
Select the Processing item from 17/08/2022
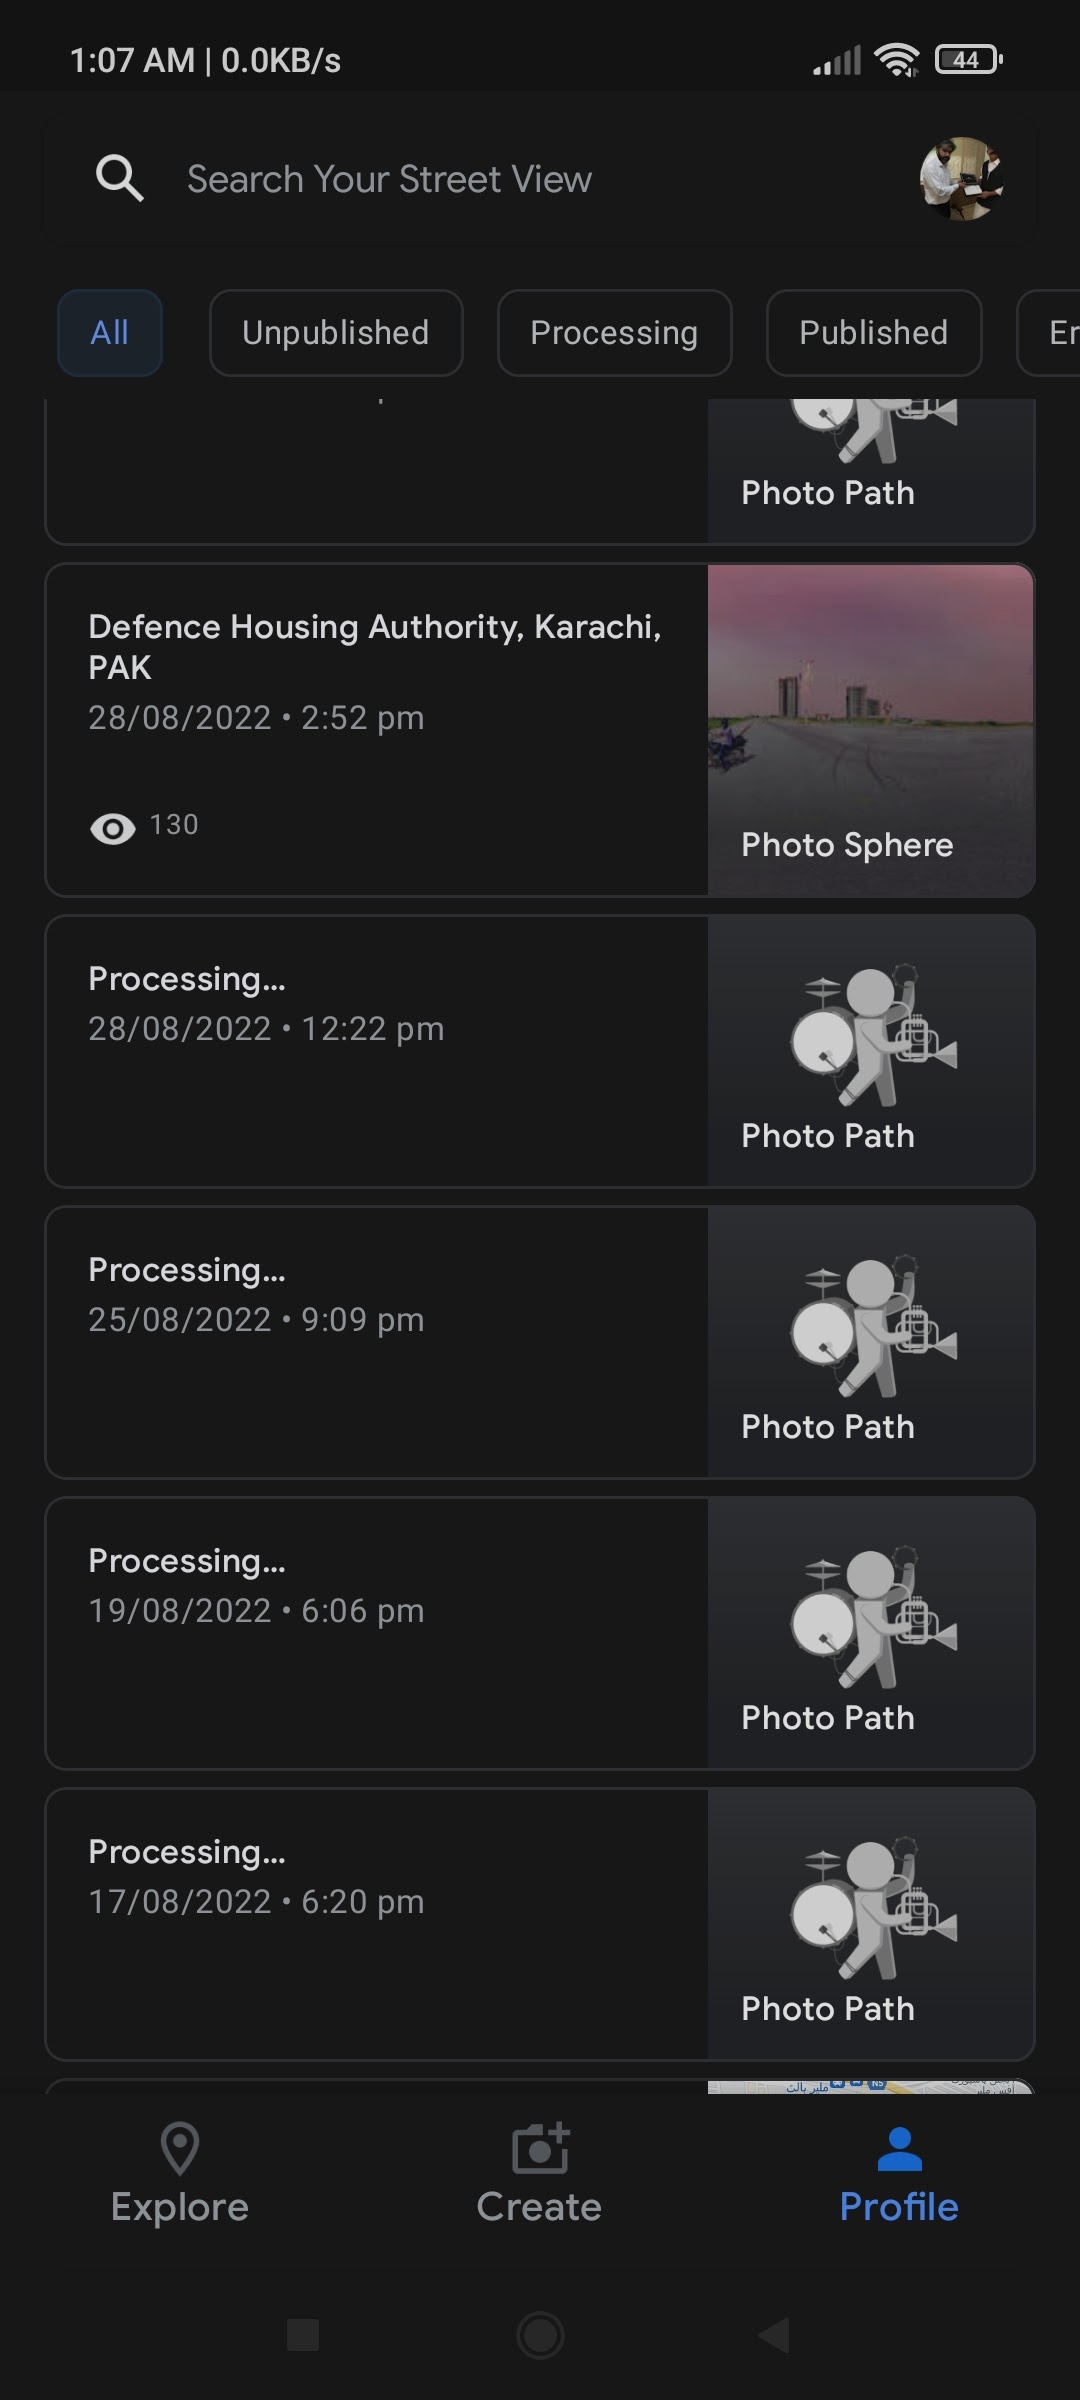[376, 1924]
